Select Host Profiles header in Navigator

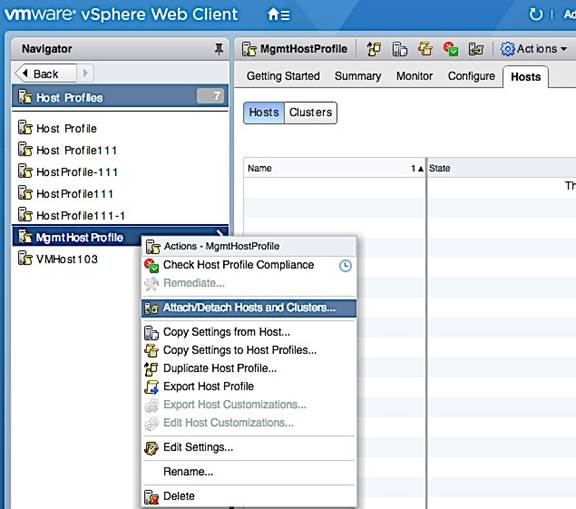coord(120,97)
